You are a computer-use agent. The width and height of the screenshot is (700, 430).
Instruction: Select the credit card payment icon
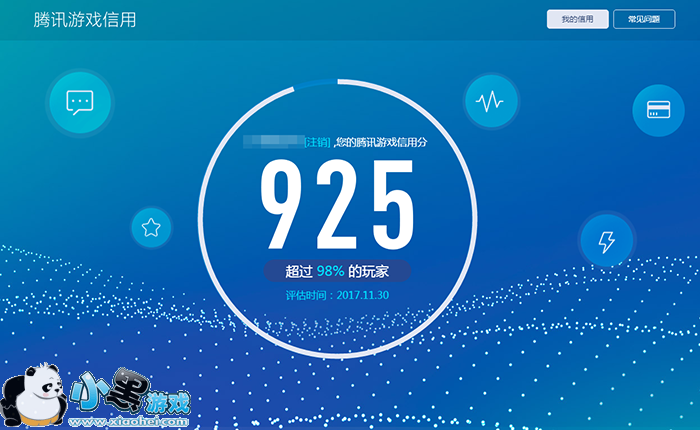coord(658,110)
